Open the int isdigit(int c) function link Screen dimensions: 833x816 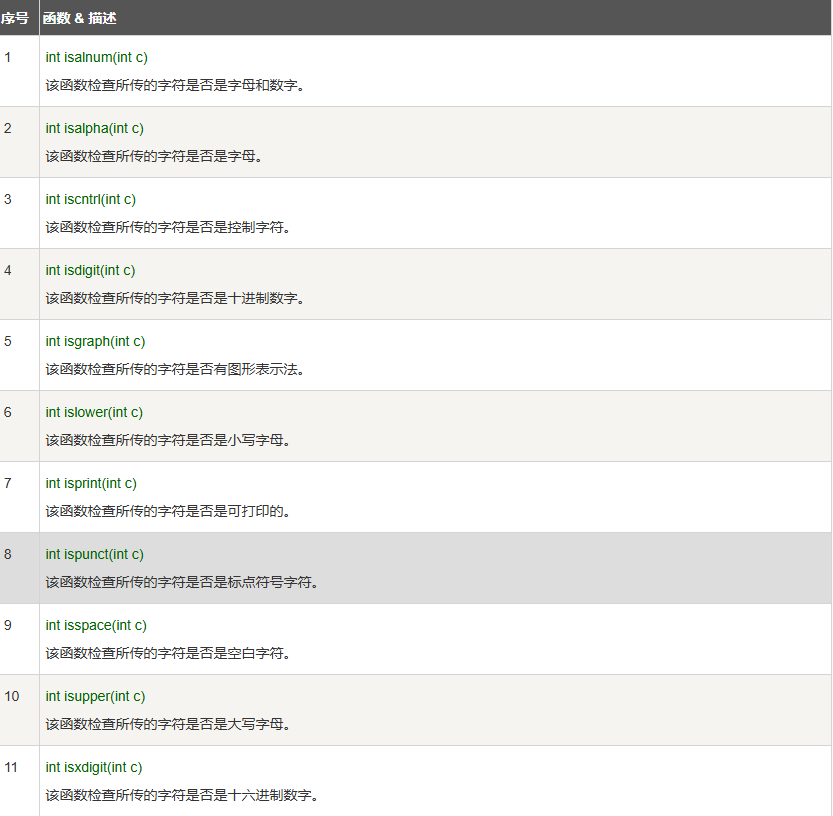coord(90,270)
